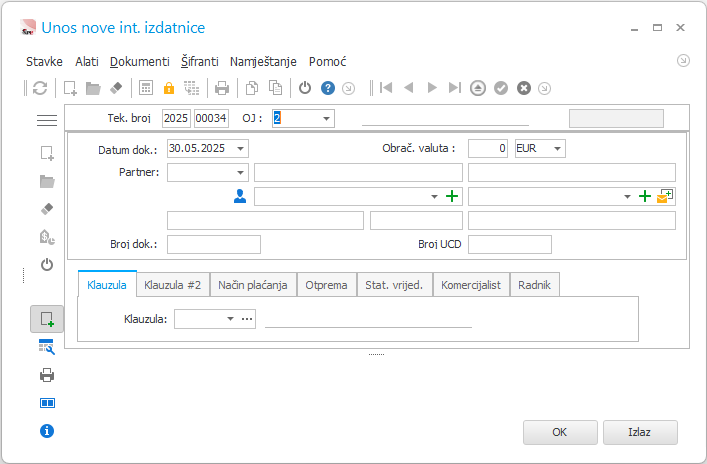Go to previous record arrow

pyautogui.click(x=409, y=88)
